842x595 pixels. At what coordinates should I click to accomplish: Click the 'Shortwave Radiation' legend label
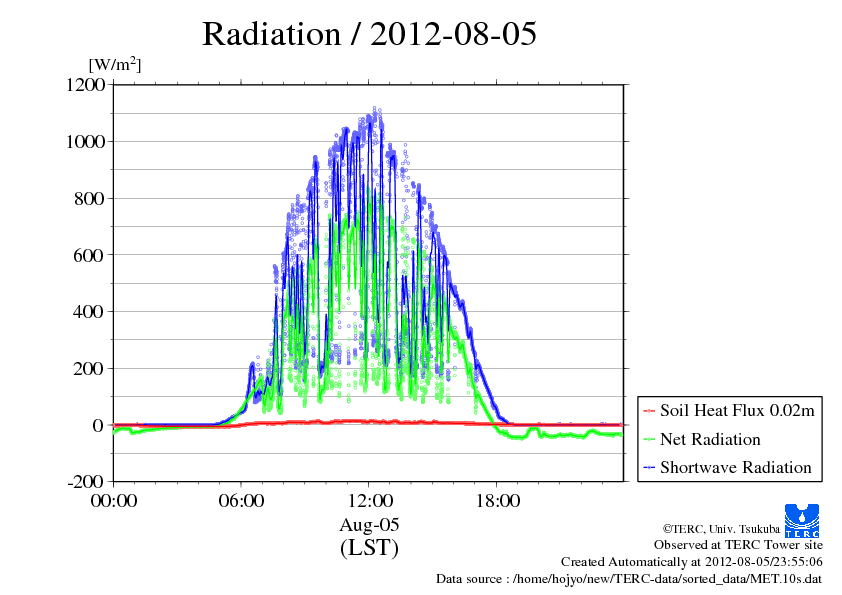pos(736,467)
